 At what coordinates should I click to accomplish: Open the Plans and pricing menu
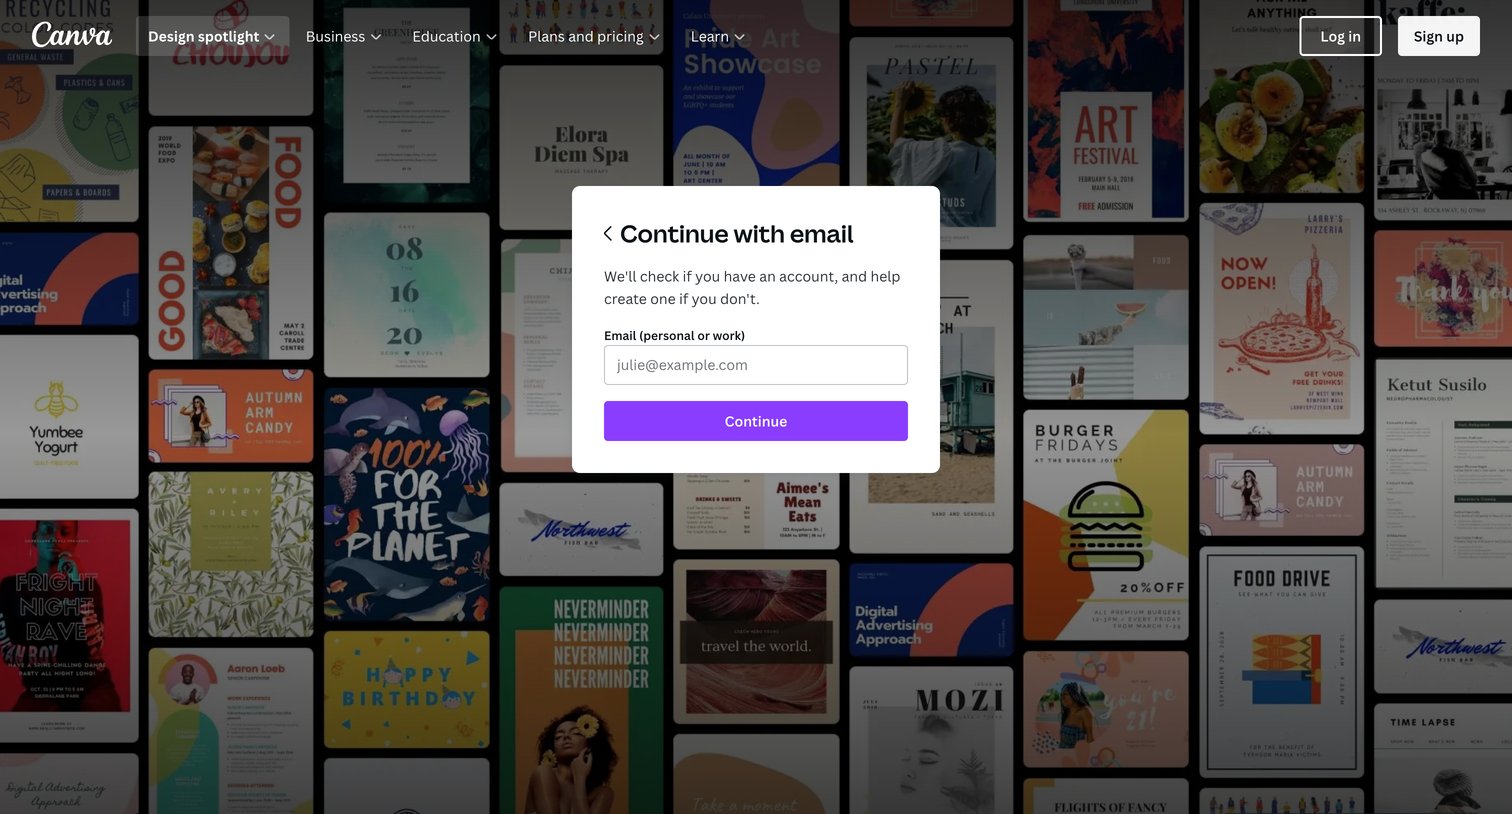[x=594, y=36]
